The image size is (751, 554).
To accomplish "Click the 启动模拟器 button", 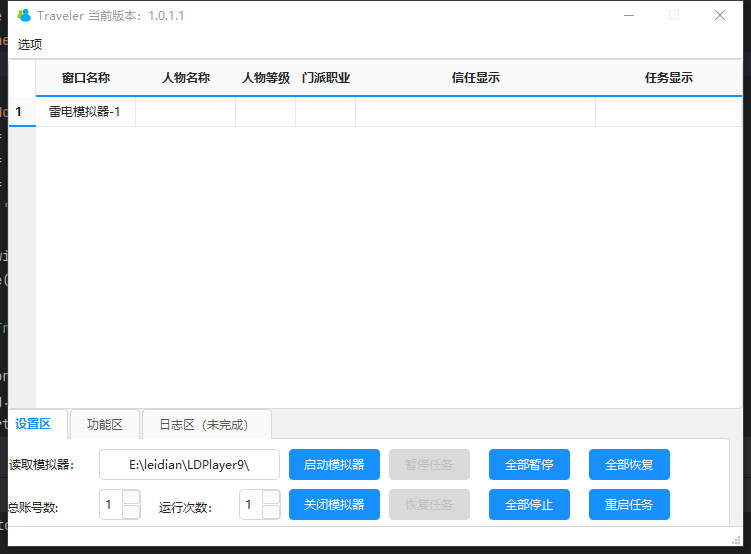I will 334,464.
